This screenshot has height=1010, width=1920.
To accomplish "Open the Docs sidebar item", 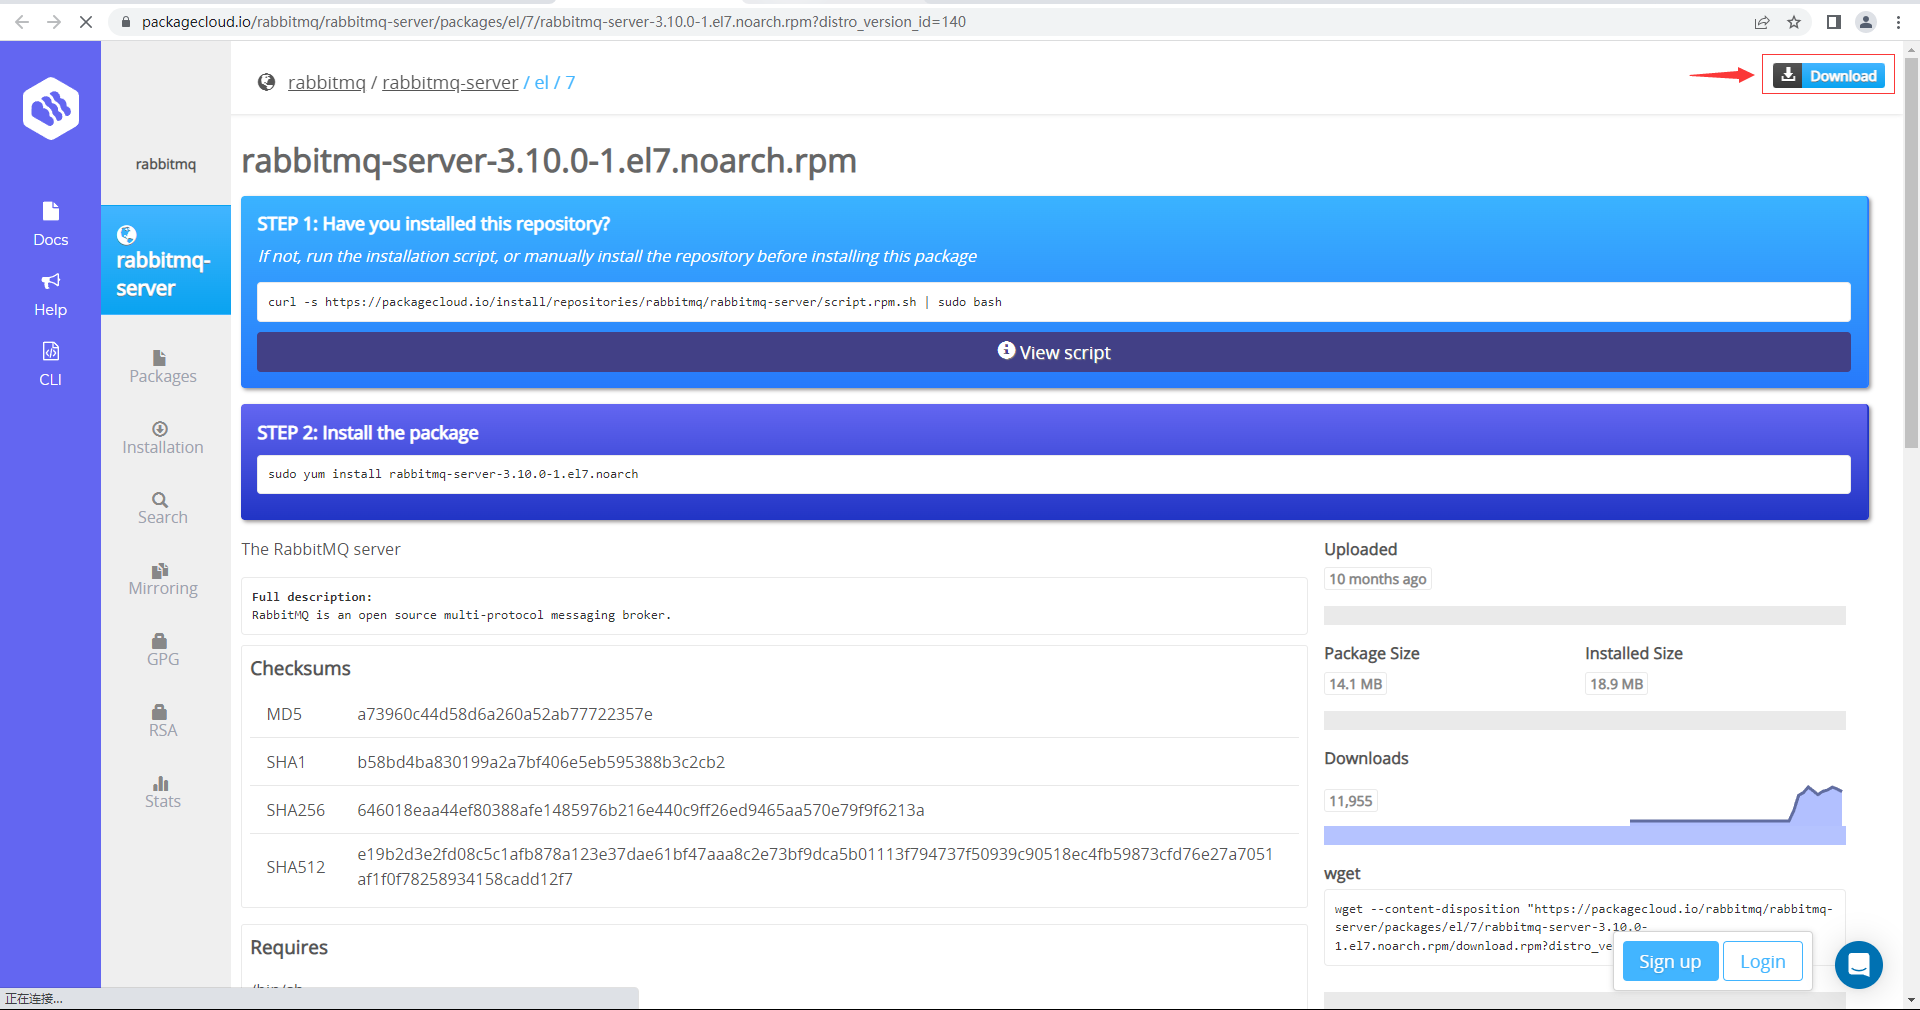I will coord(51,224).
